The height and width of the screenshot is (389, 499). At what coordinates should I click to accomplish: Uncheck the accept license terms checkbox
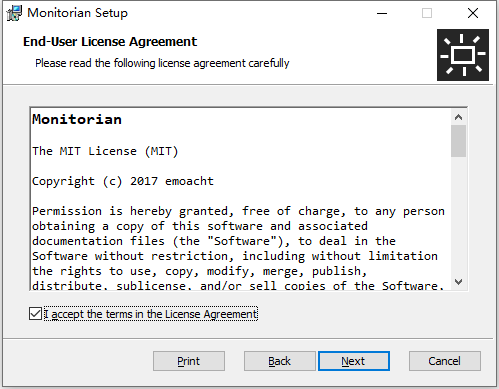[35, 314]
